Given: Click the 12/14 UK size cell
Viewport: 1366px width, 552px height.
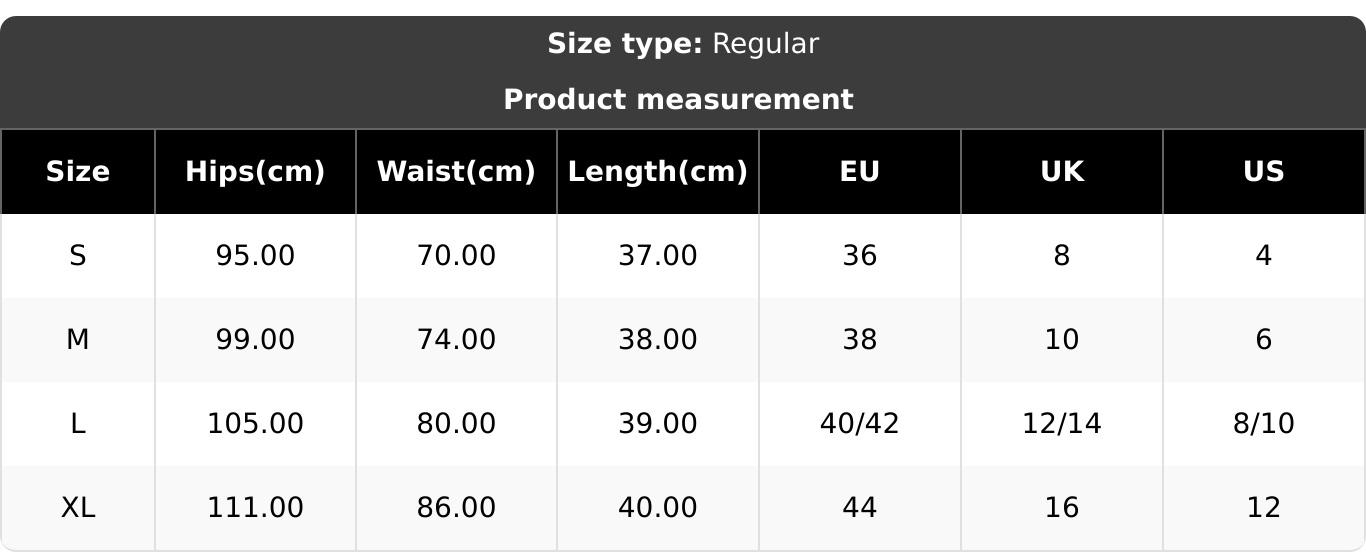Looking at the screenshot, I should 1061,424.
